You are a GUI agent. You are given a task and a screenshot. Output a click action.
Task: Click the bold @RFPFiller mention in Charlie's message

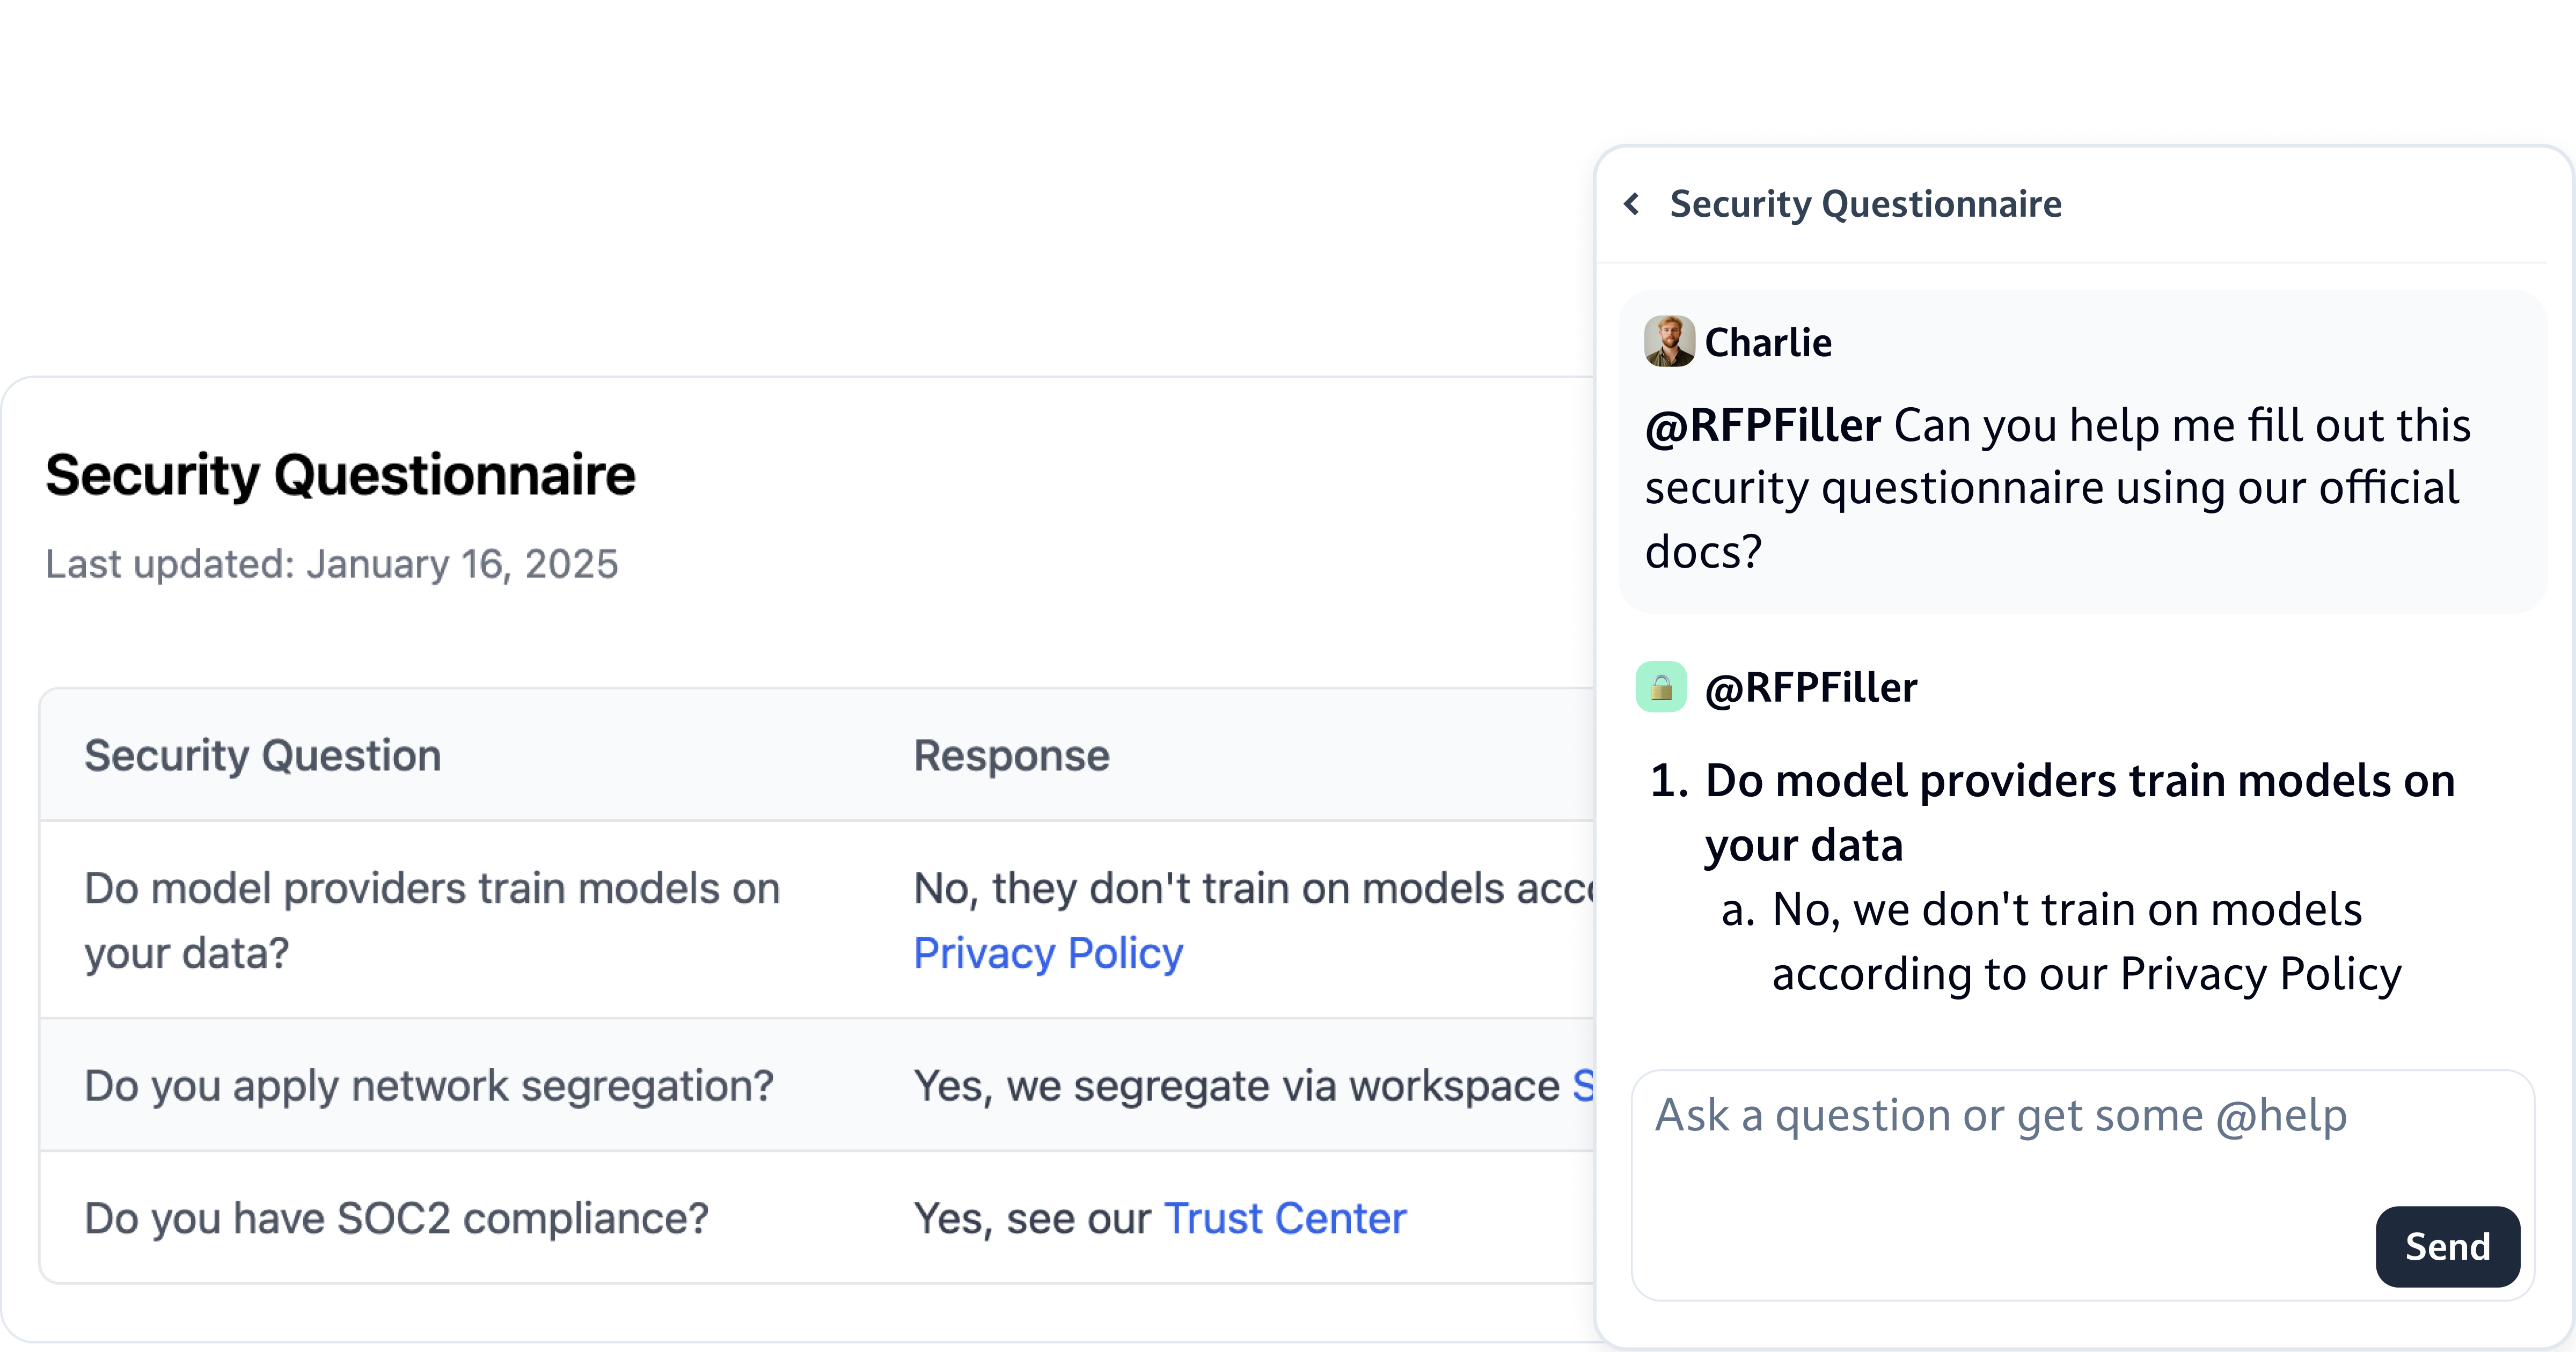coord(1763,426)
